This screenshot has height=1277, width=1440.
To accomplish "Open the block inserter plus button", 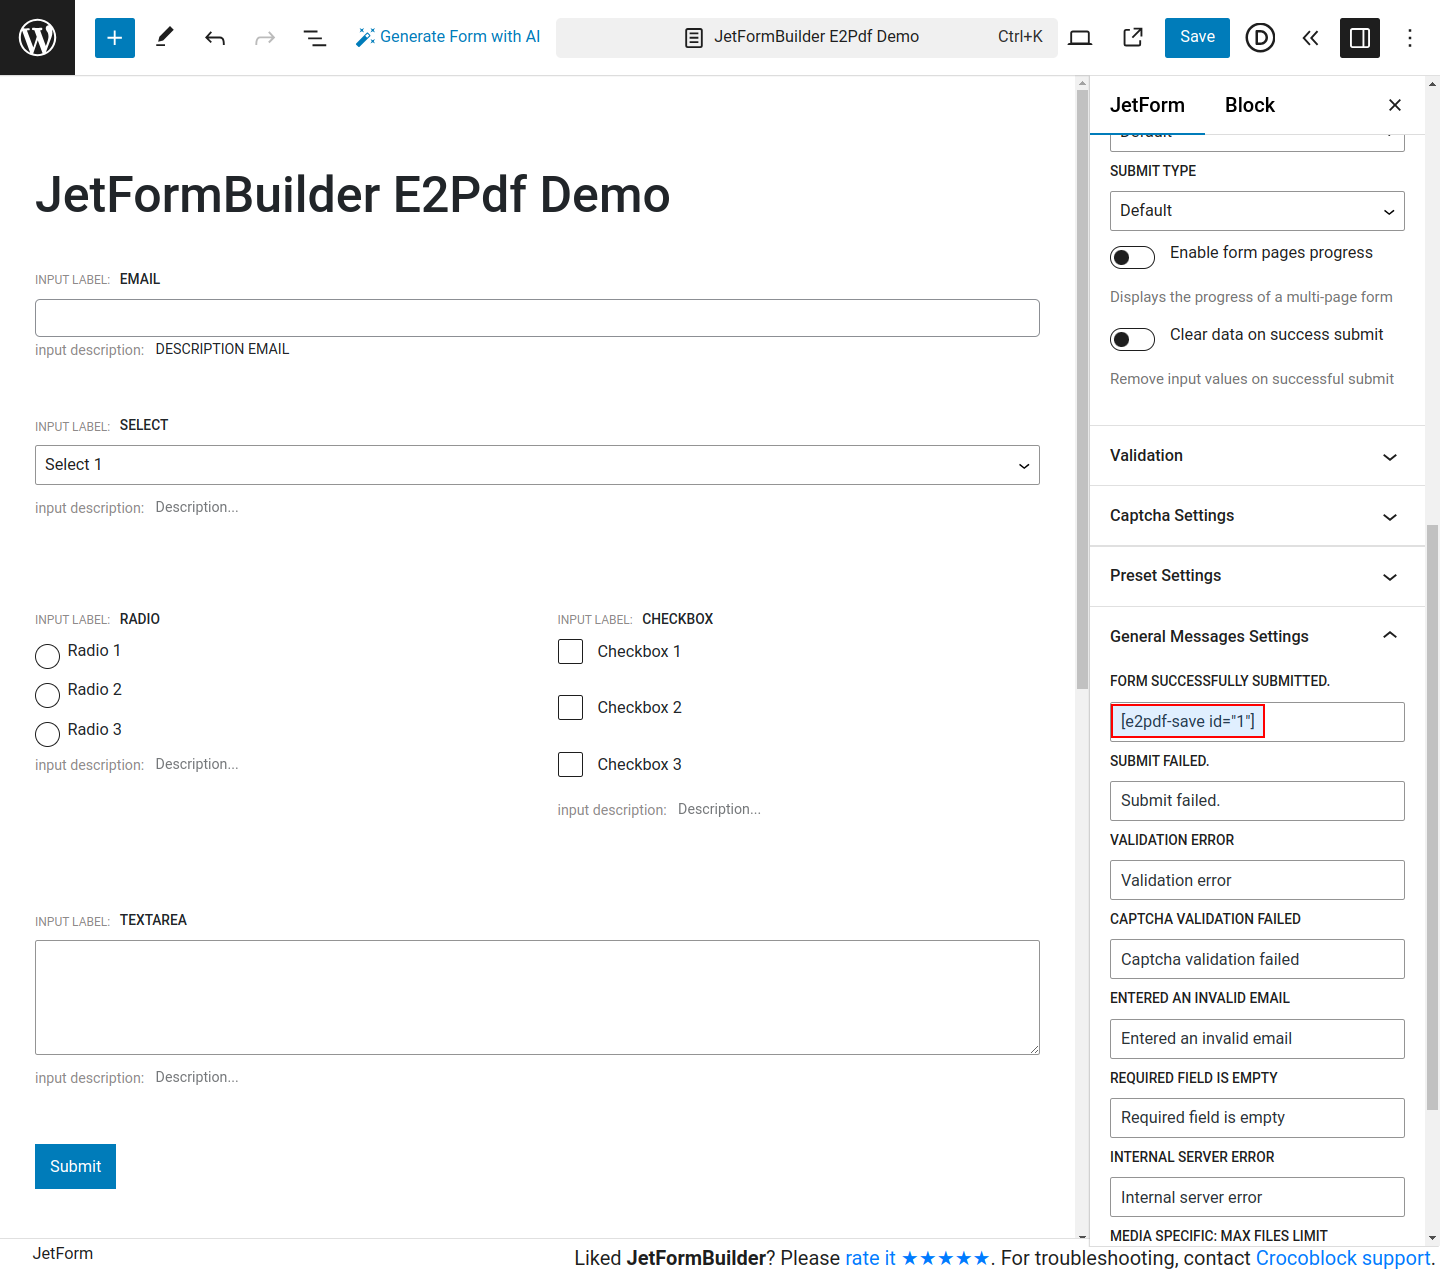I will coord(115,37).
